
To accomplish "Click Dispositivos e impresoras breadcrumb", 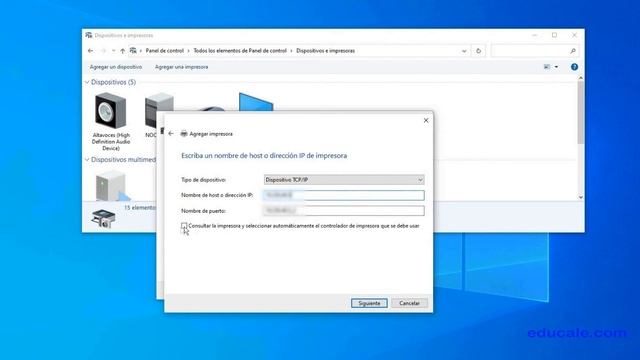I will (x=325, y=51).
